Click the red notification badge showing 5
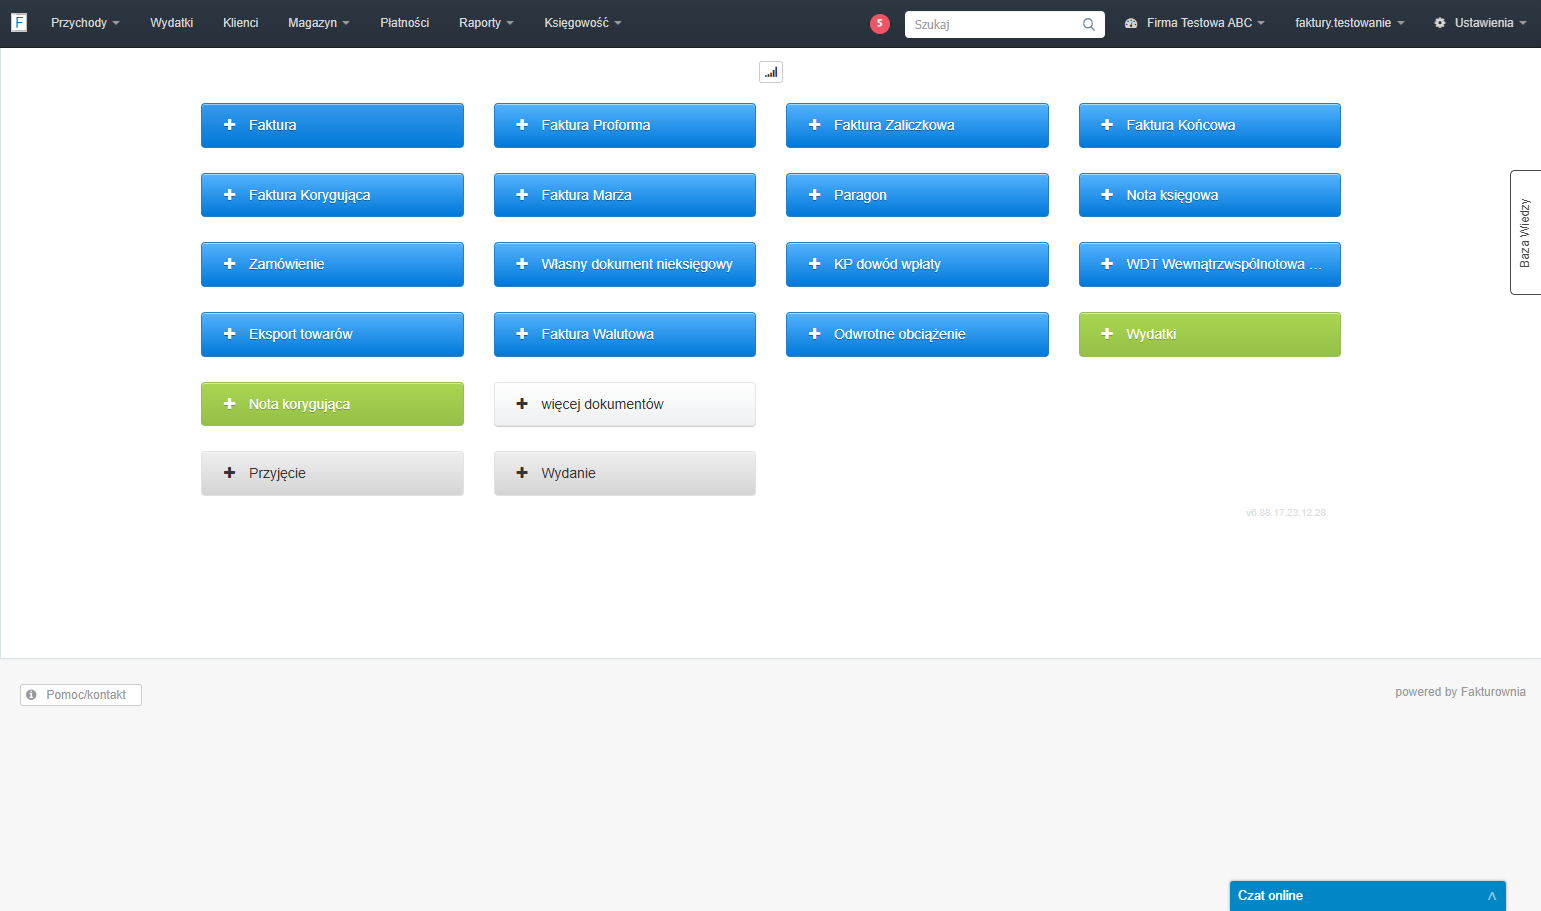The image size is (1541, 911). click(x=880, y=24)
